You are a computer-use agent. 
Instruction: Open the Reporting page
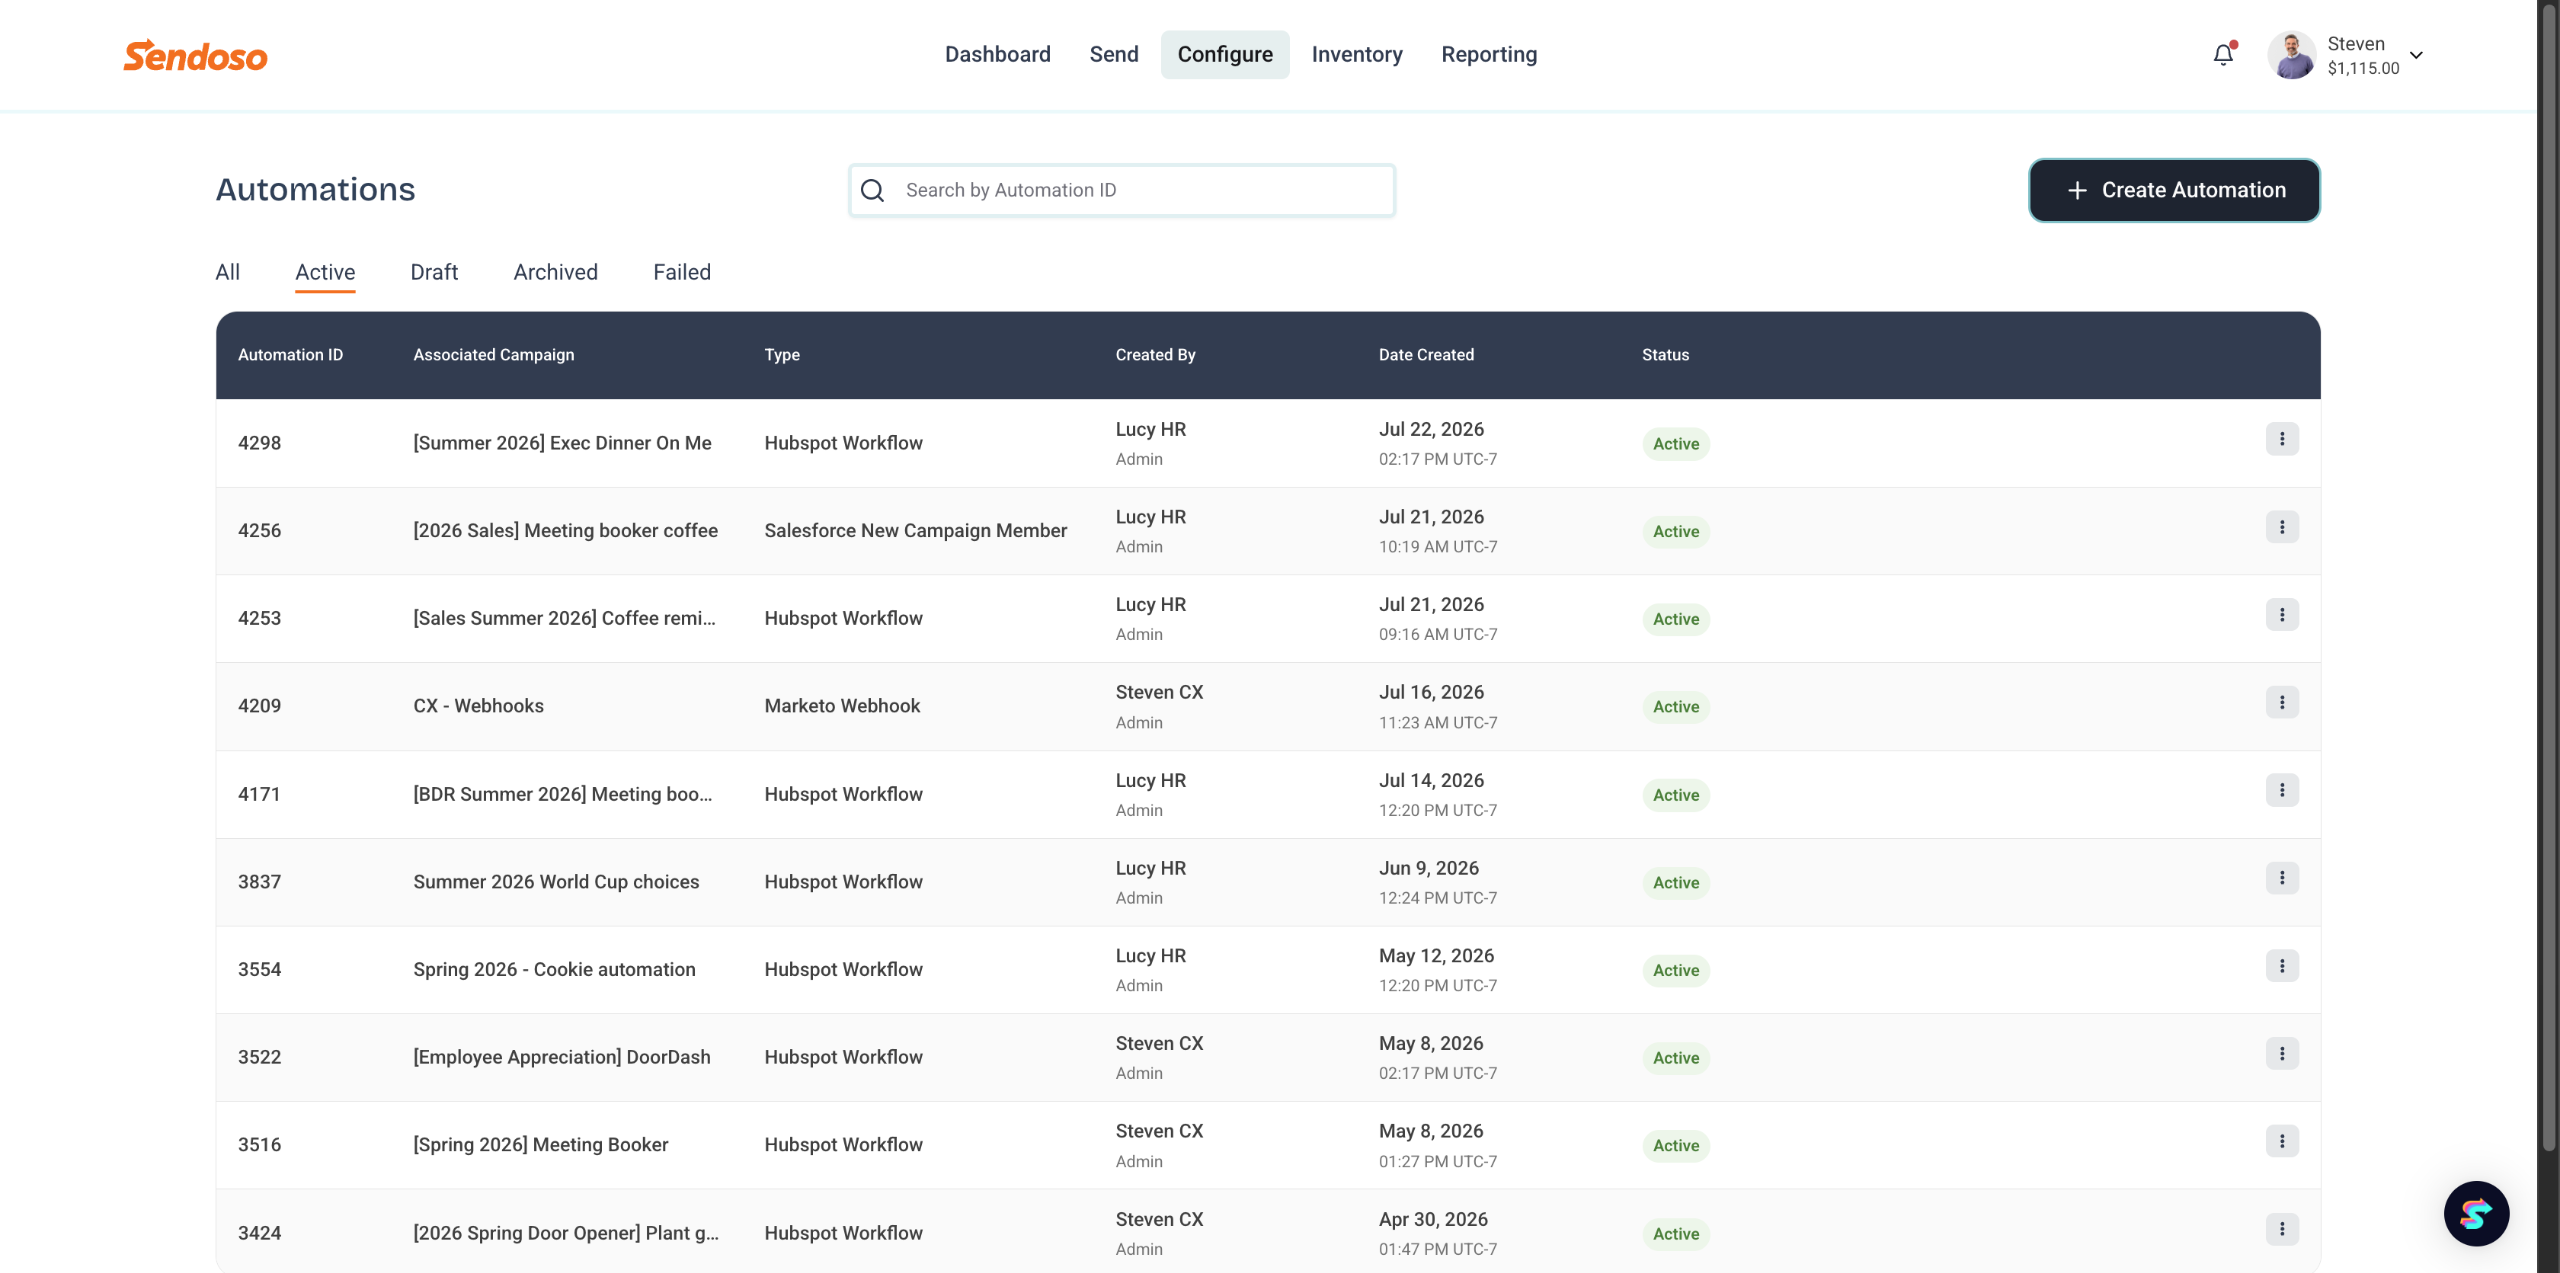(1489, 54)
